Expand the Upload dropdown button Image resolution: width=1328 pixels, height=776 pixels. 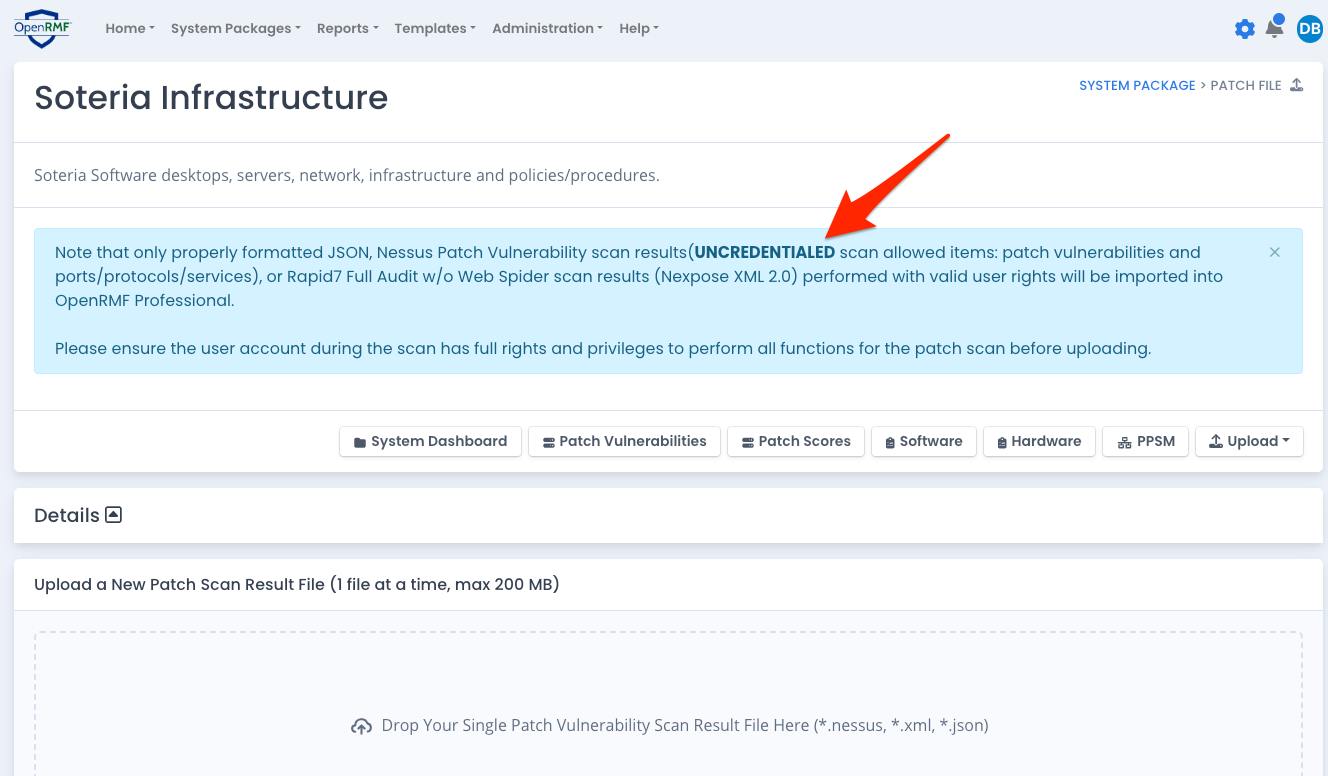1249,441
